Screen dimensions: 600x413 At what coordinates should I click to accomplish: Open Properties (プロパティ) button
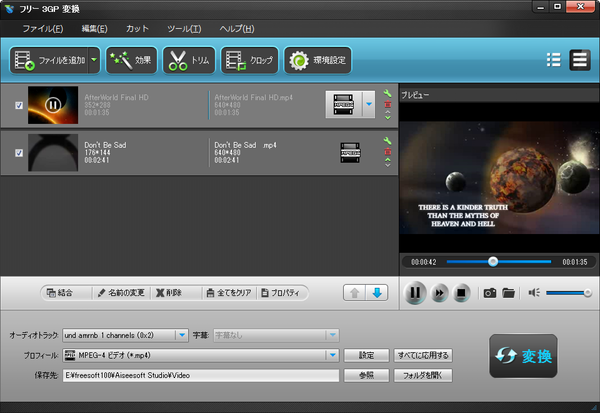tap(280, 293)
